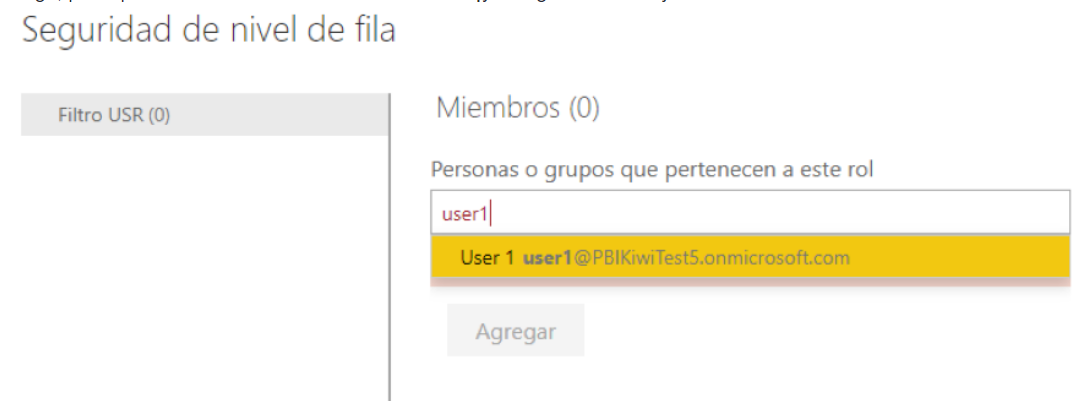Image resolution: width=1081 pixels, height=401 pixels.
Task: Focus the people or groups input field
Action: tap(750, 213)
